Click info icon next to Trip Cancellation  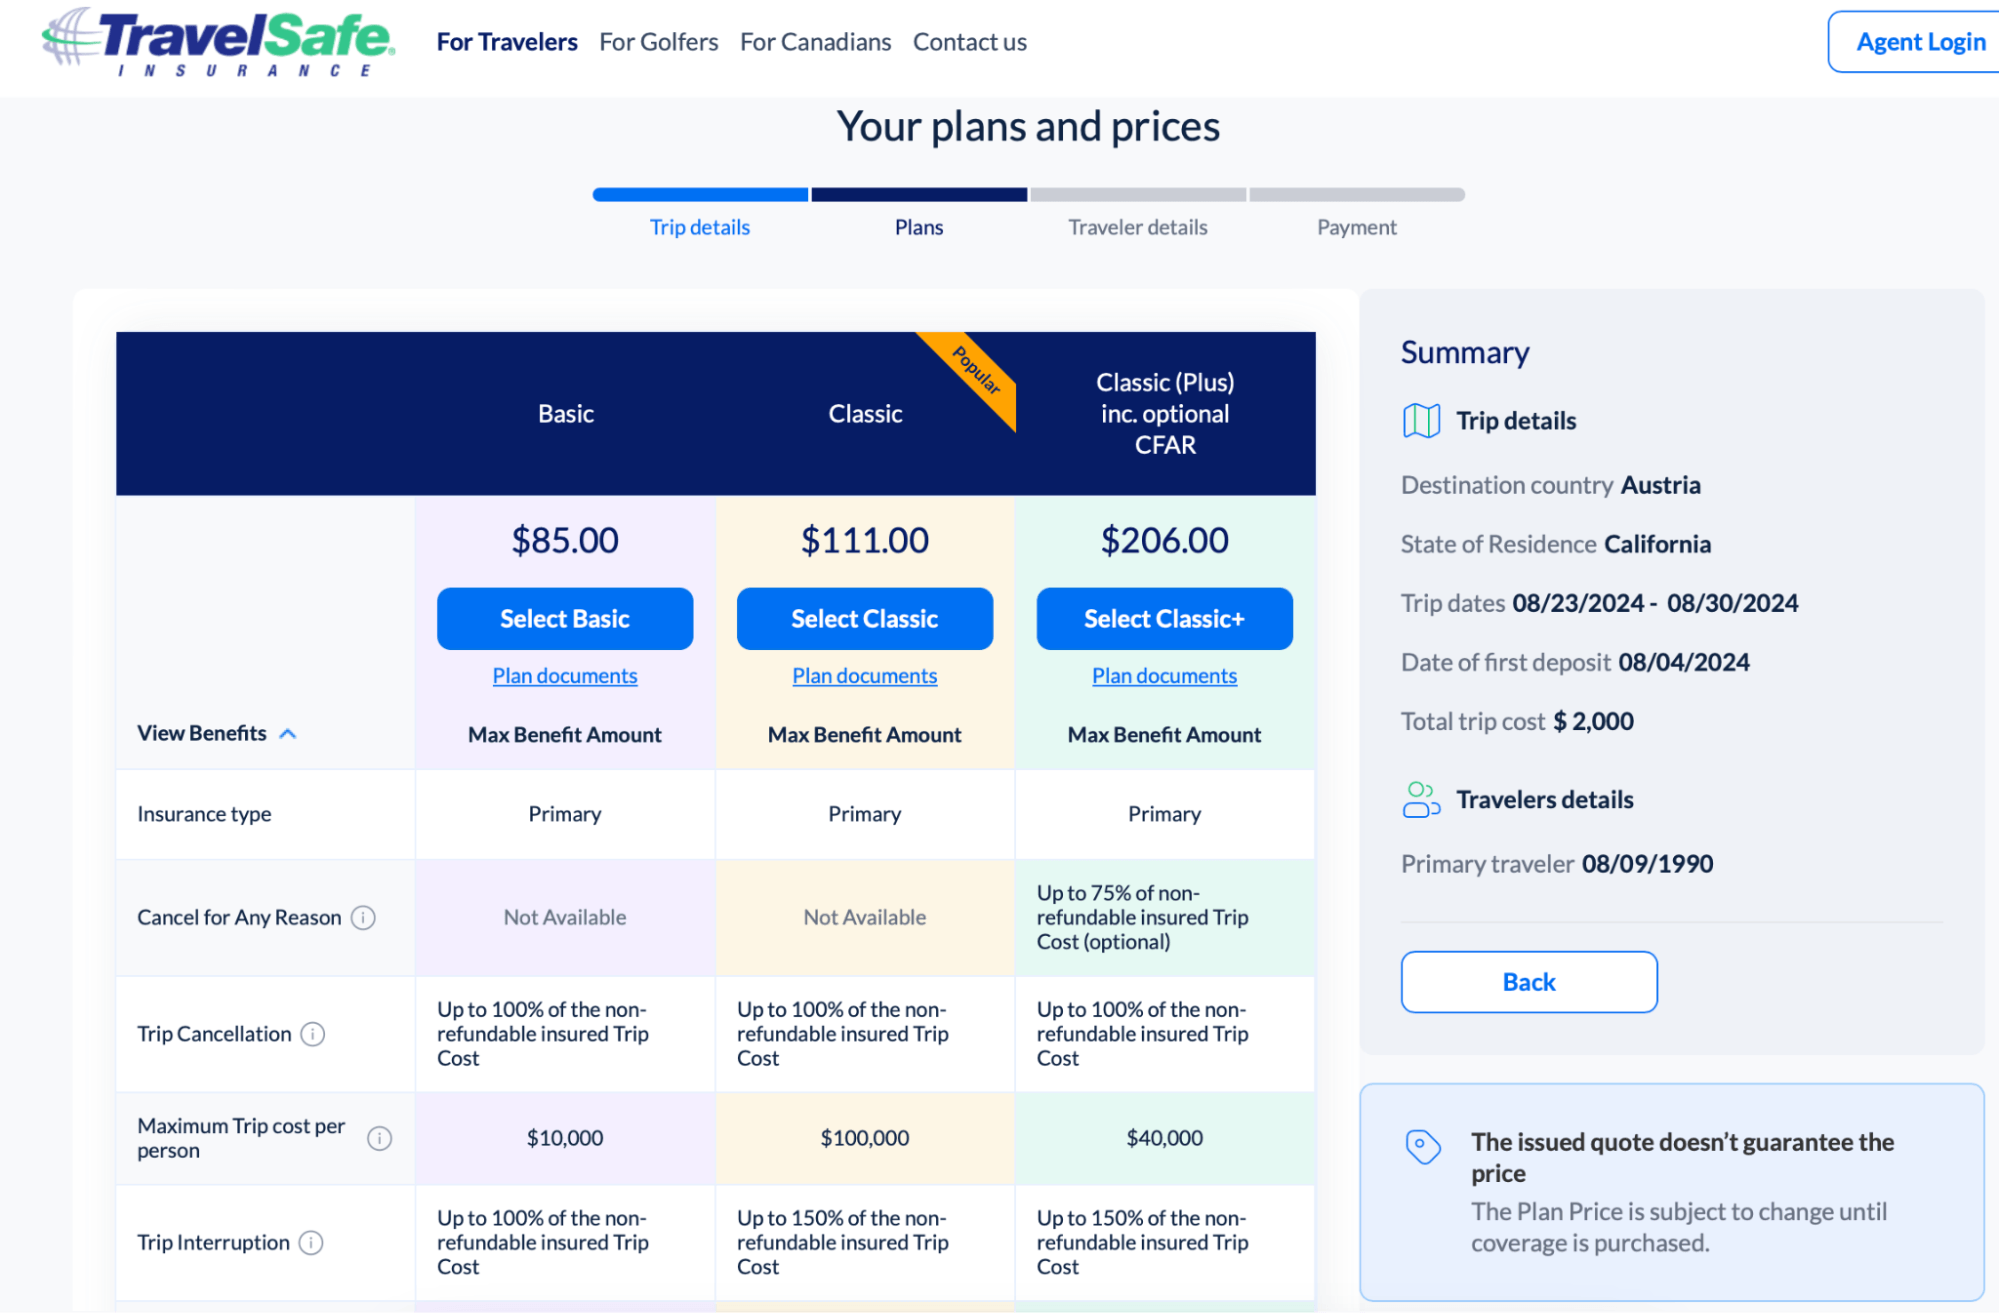click(x=313, y=1034)
